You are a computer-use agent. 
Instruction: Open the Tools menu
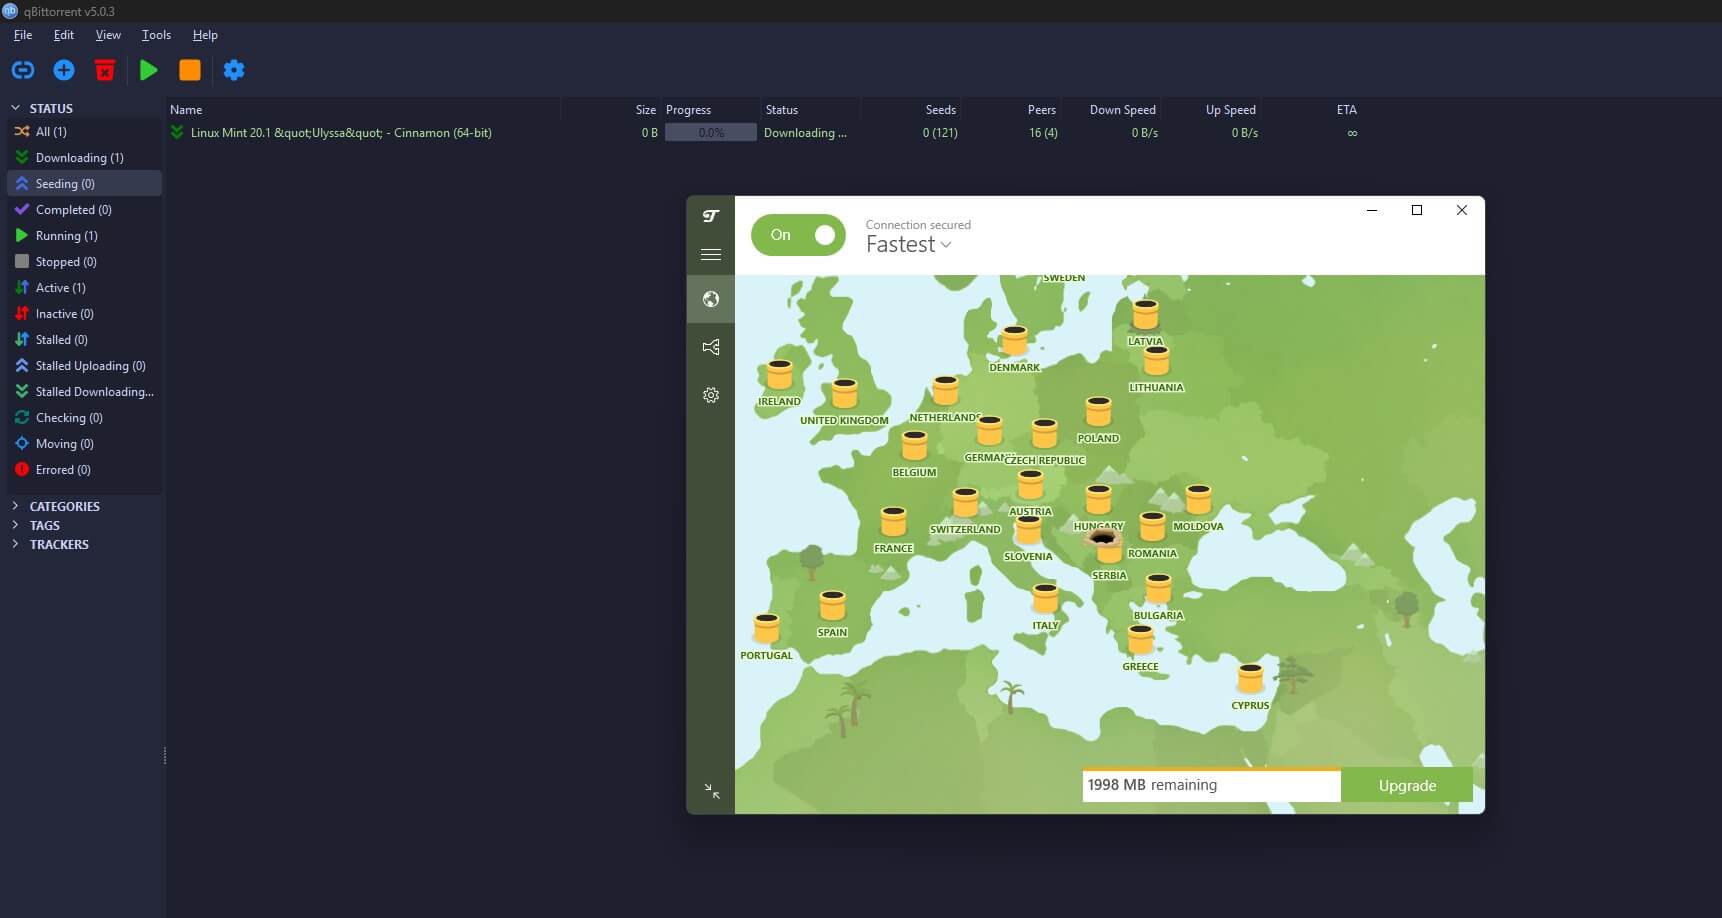156,35
